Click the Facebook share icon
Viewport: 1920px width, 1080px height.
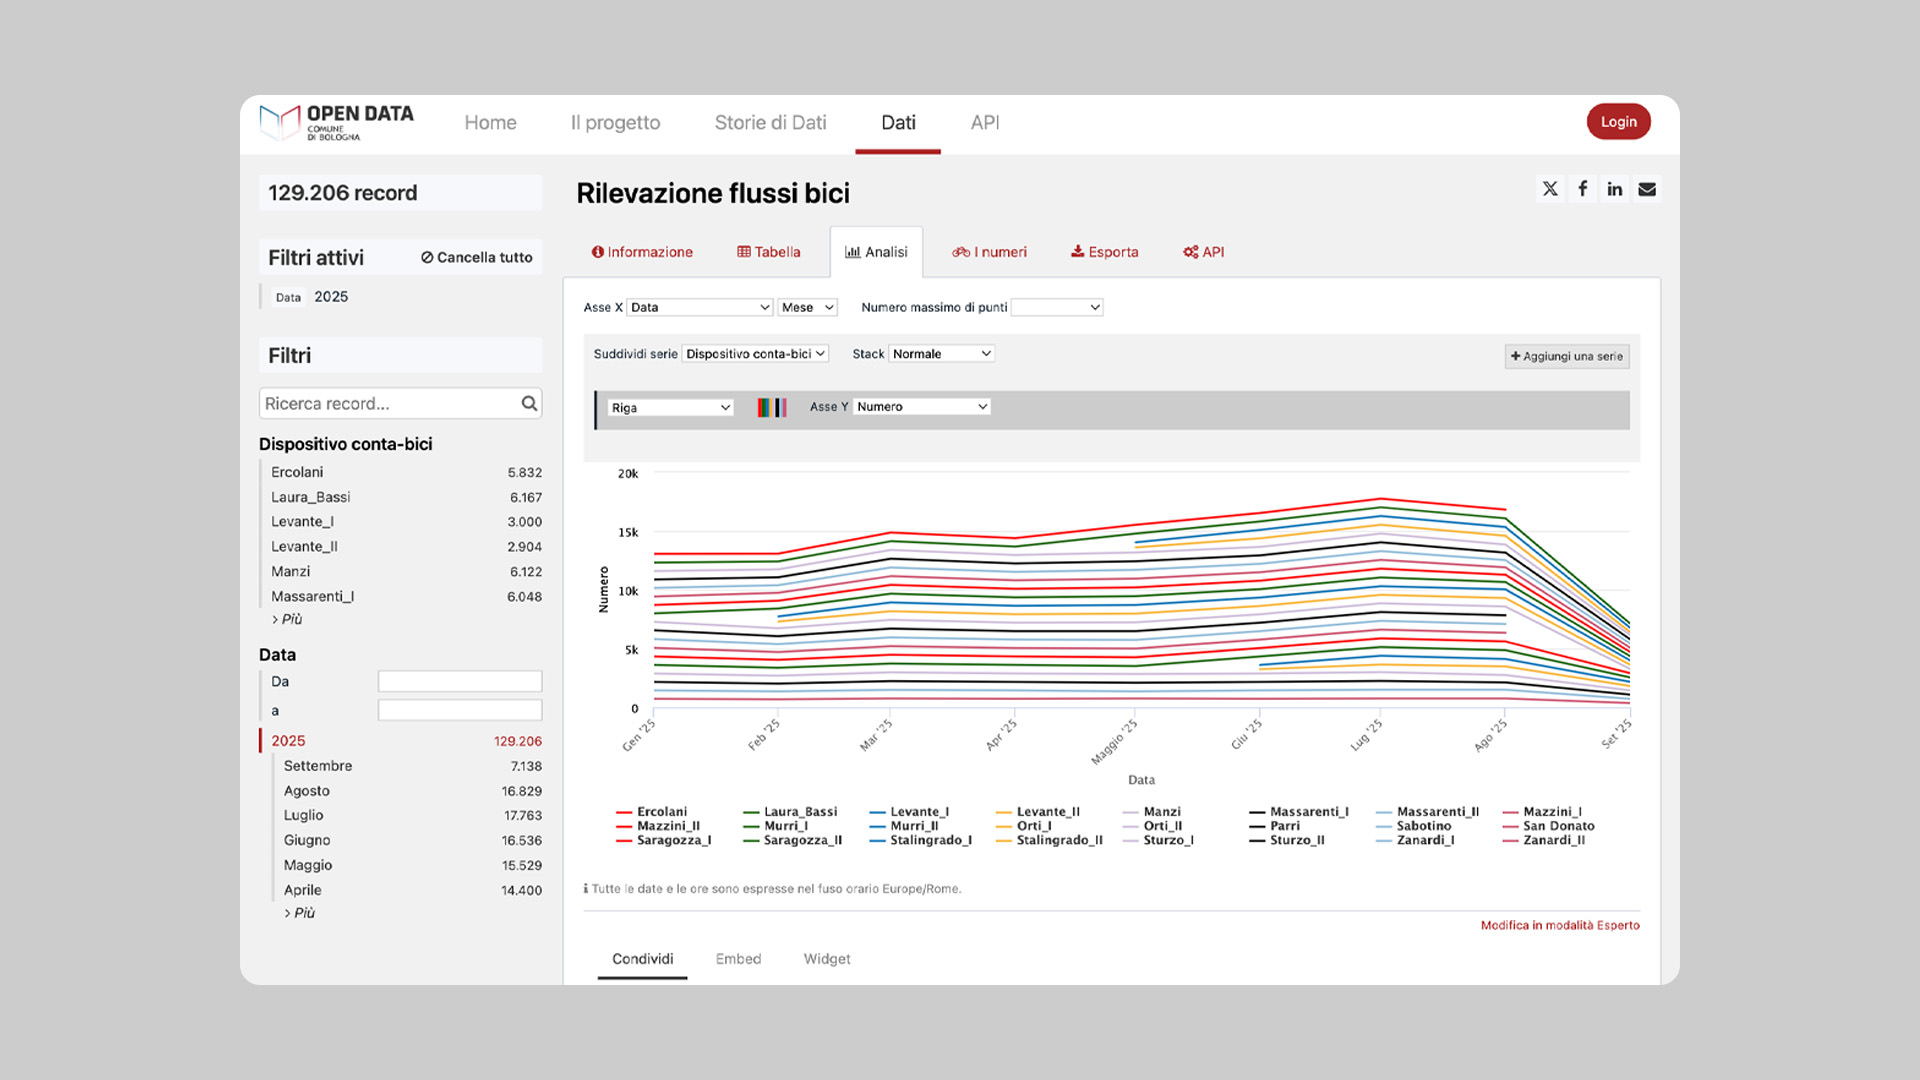pos(1582,189)
